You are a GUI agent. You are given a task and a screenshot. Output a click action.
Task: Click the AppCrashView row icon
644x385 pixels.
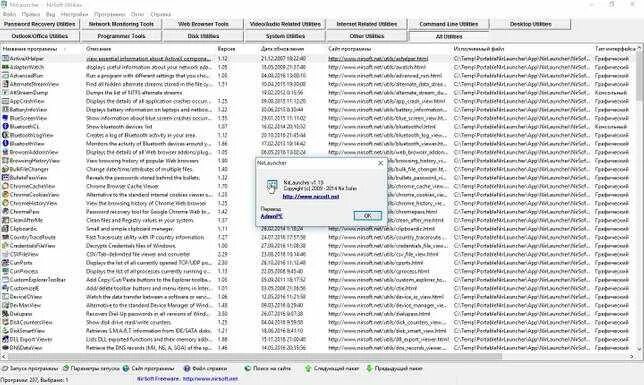[x=5, y=101]
